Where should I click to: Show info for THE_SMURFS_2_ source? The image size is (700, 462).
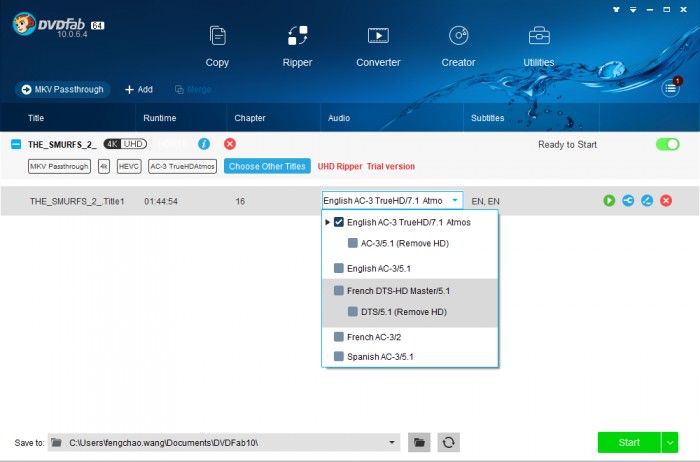204,144
